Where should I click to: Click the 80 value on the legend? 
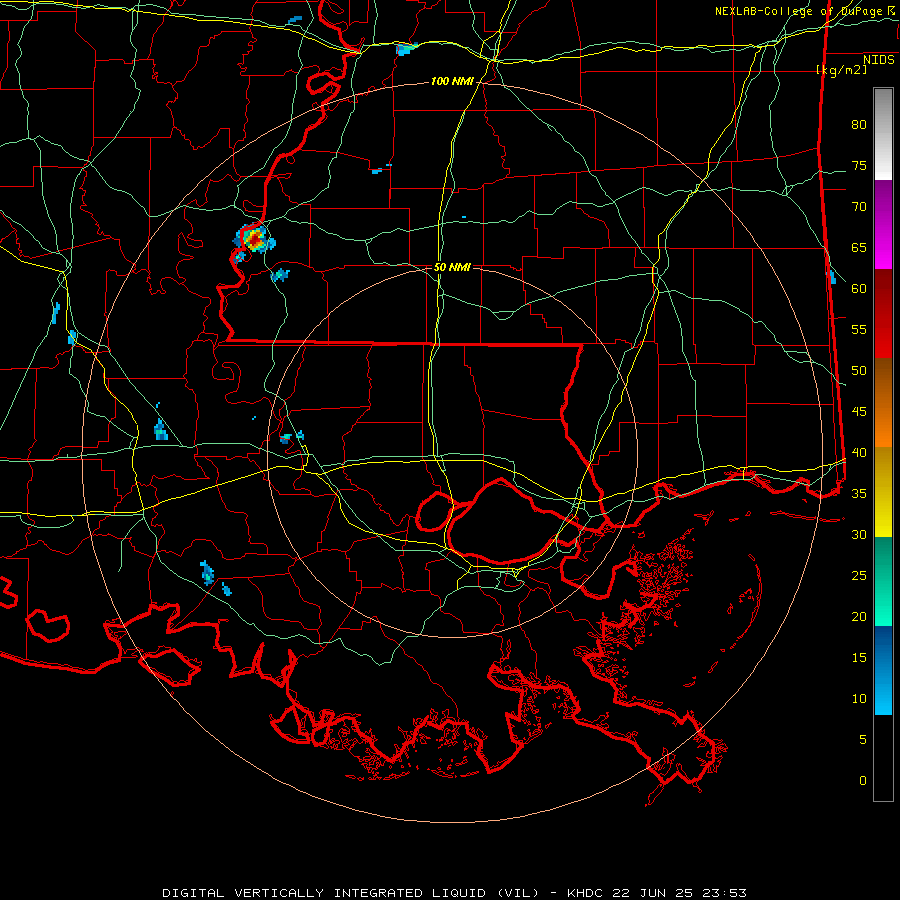tap(859, 125)
